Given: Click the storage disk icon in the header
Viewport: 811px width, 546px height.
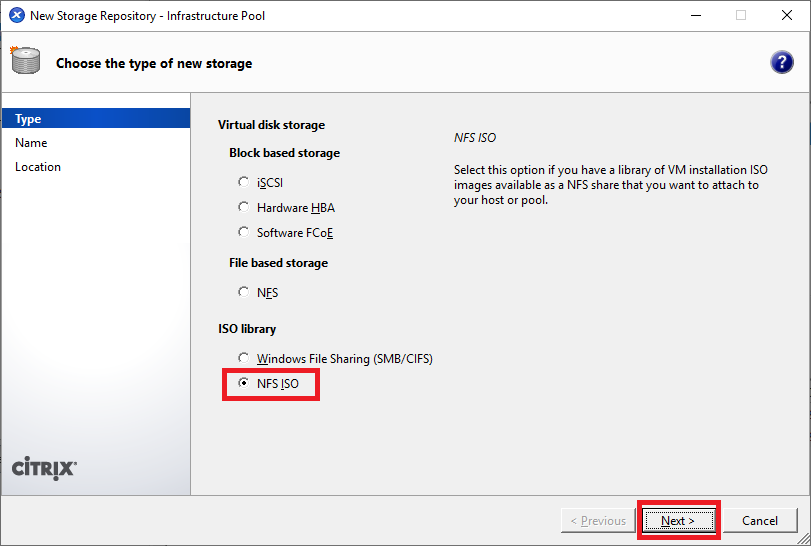Looking at the screenshot, I should point(24,61).
